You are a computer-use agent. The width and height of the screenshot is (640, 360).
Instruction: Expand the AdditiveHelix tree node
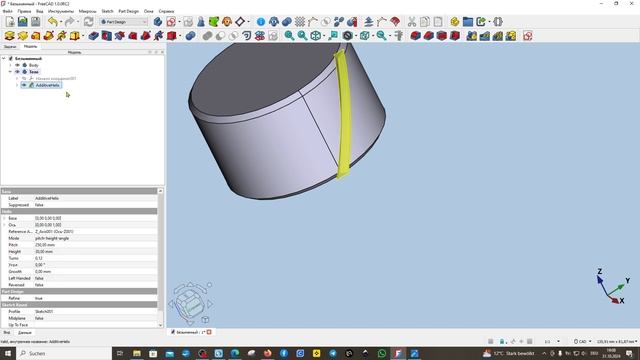click(x=17, y=85)
